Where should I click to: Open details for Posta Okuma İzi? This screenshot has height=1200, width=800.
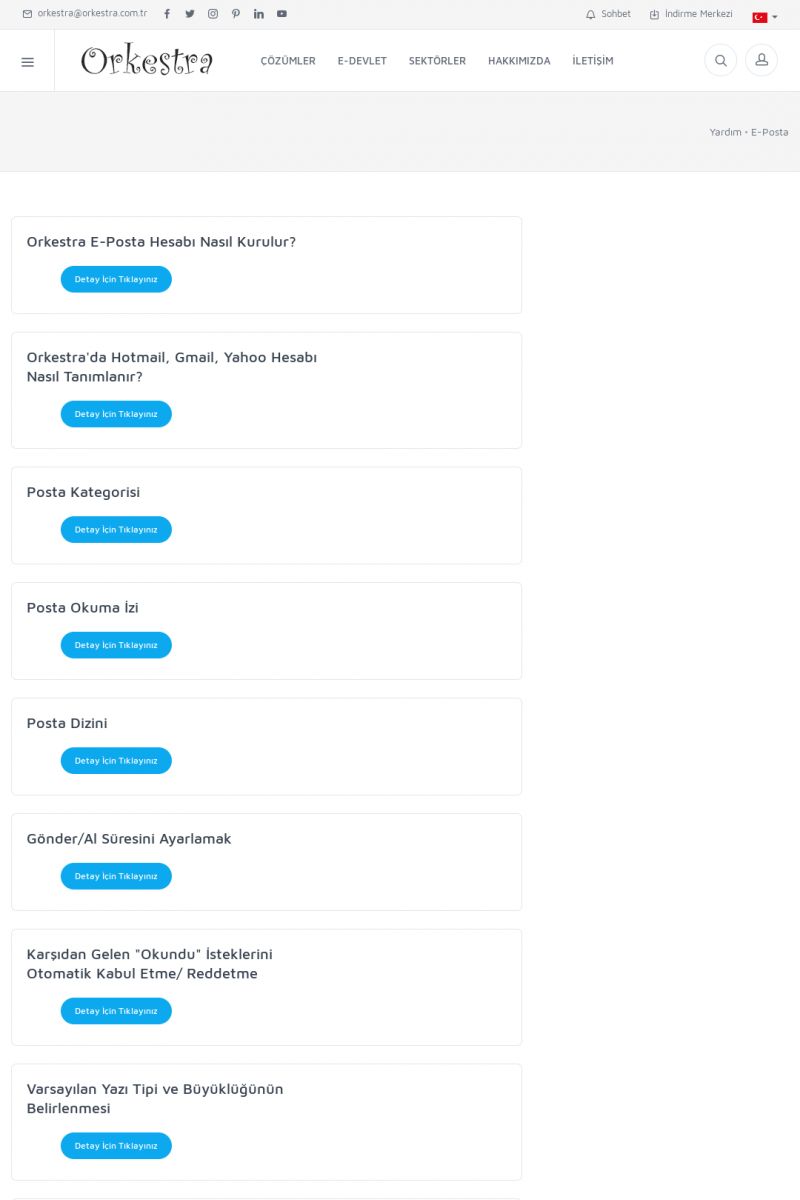[x=116, y=645]
